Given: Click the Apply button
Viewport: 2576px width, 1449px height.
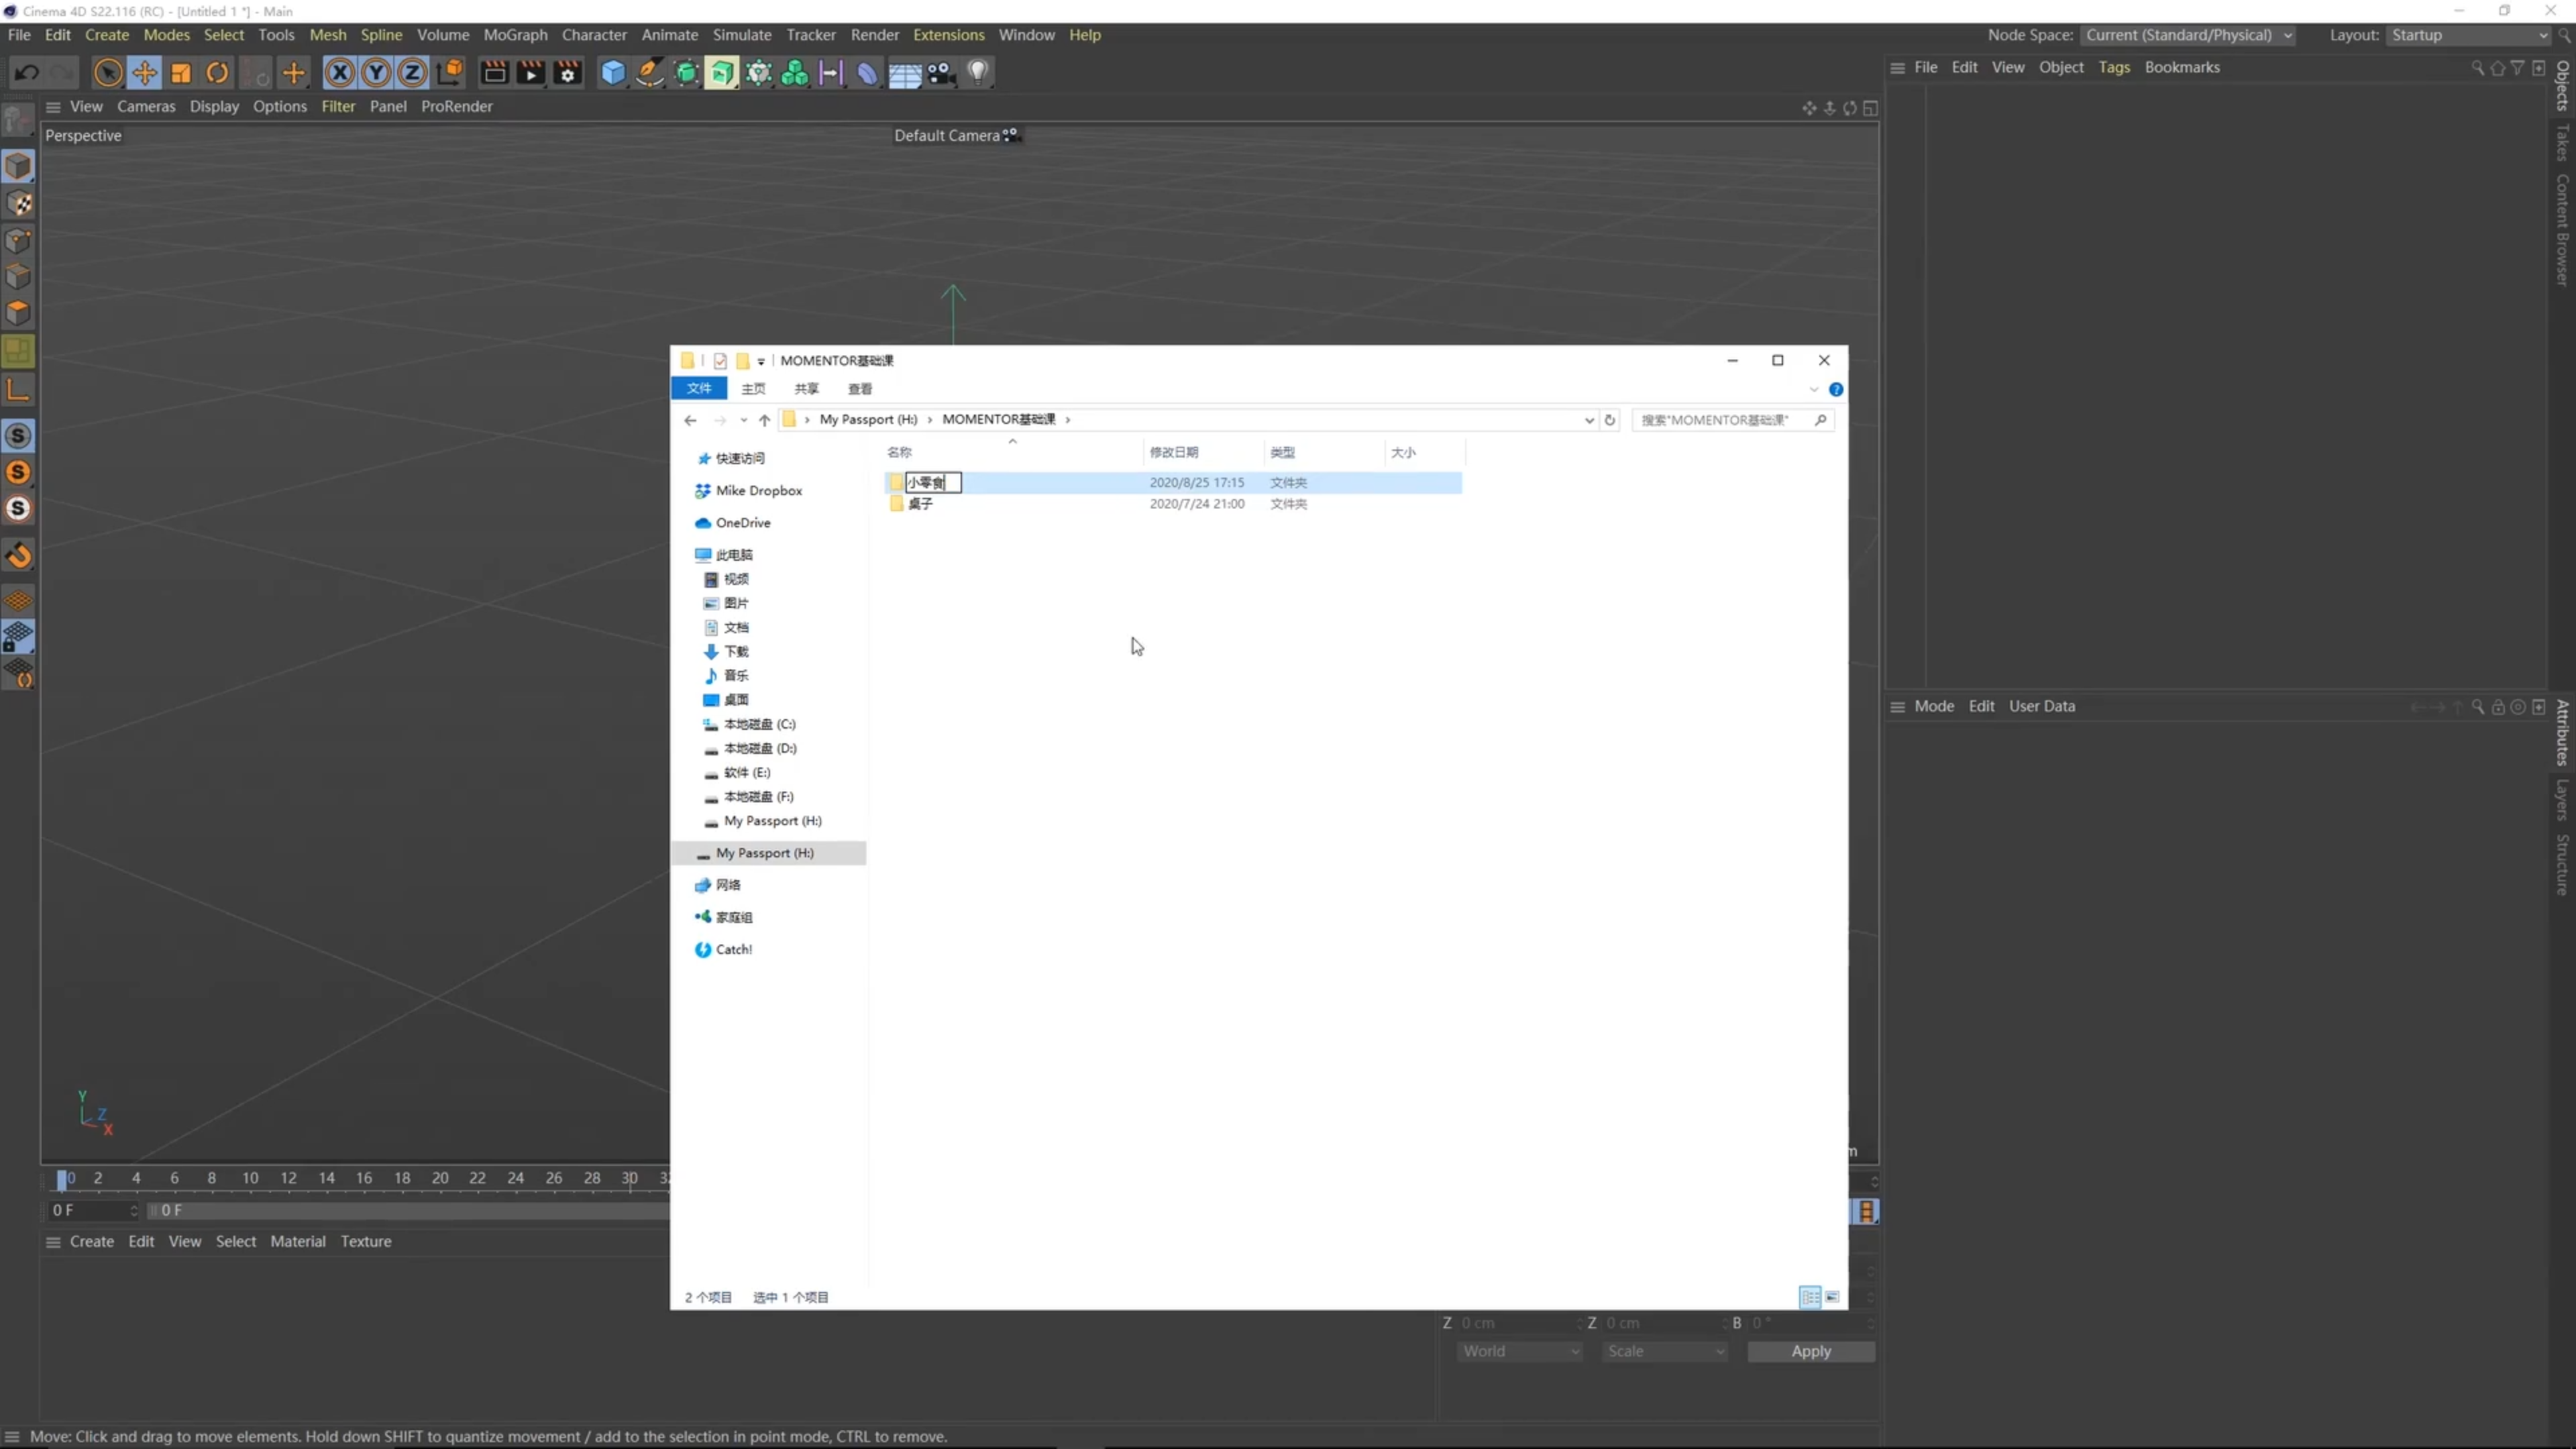Looking at the screenshot, I should pos(1810,1351).
